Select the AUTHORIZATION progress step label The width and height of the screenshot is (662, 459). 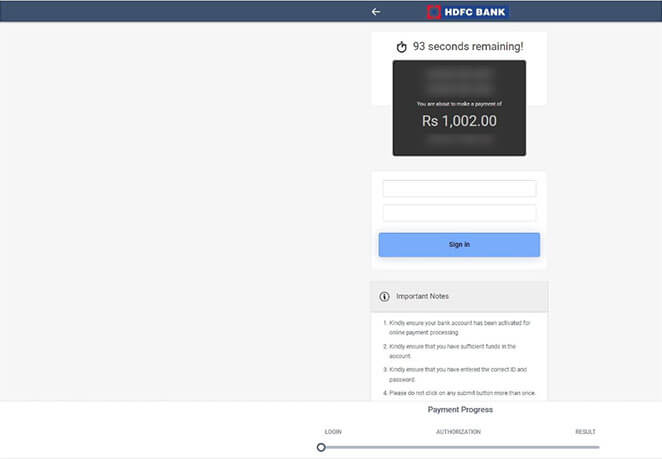(458, 432)
